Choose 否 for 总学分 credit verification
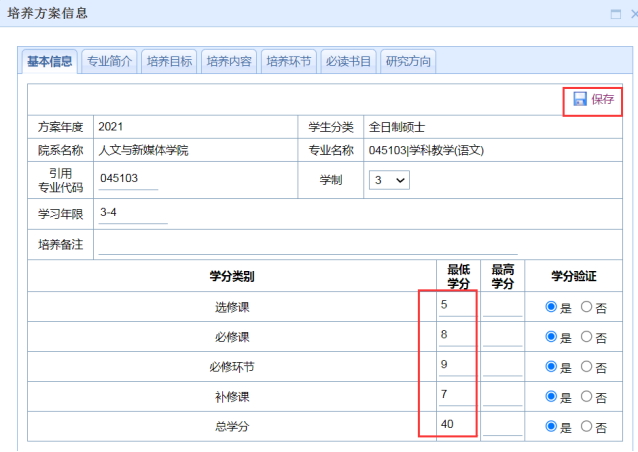Image resolution: width=638 pixels, height=452 pixels. tap(587, 427)
